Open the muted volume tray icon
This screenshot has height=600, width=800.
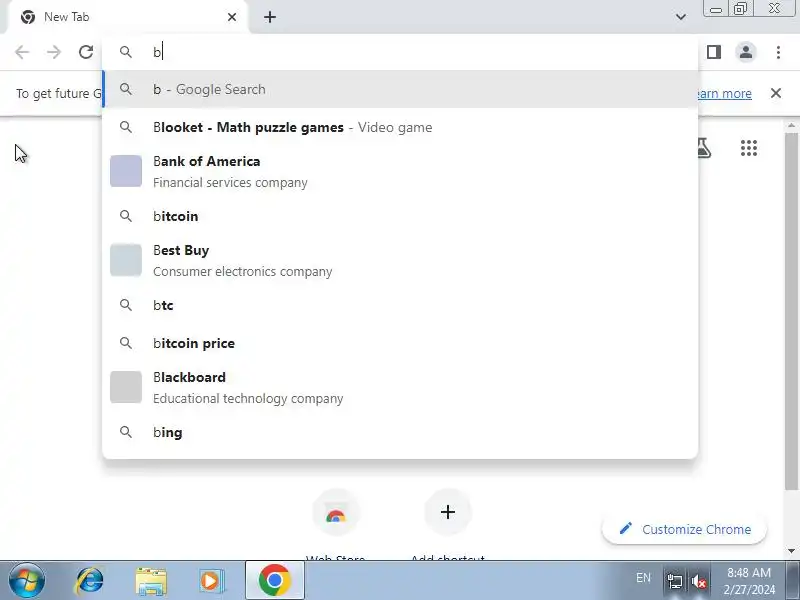click(699, 581)
